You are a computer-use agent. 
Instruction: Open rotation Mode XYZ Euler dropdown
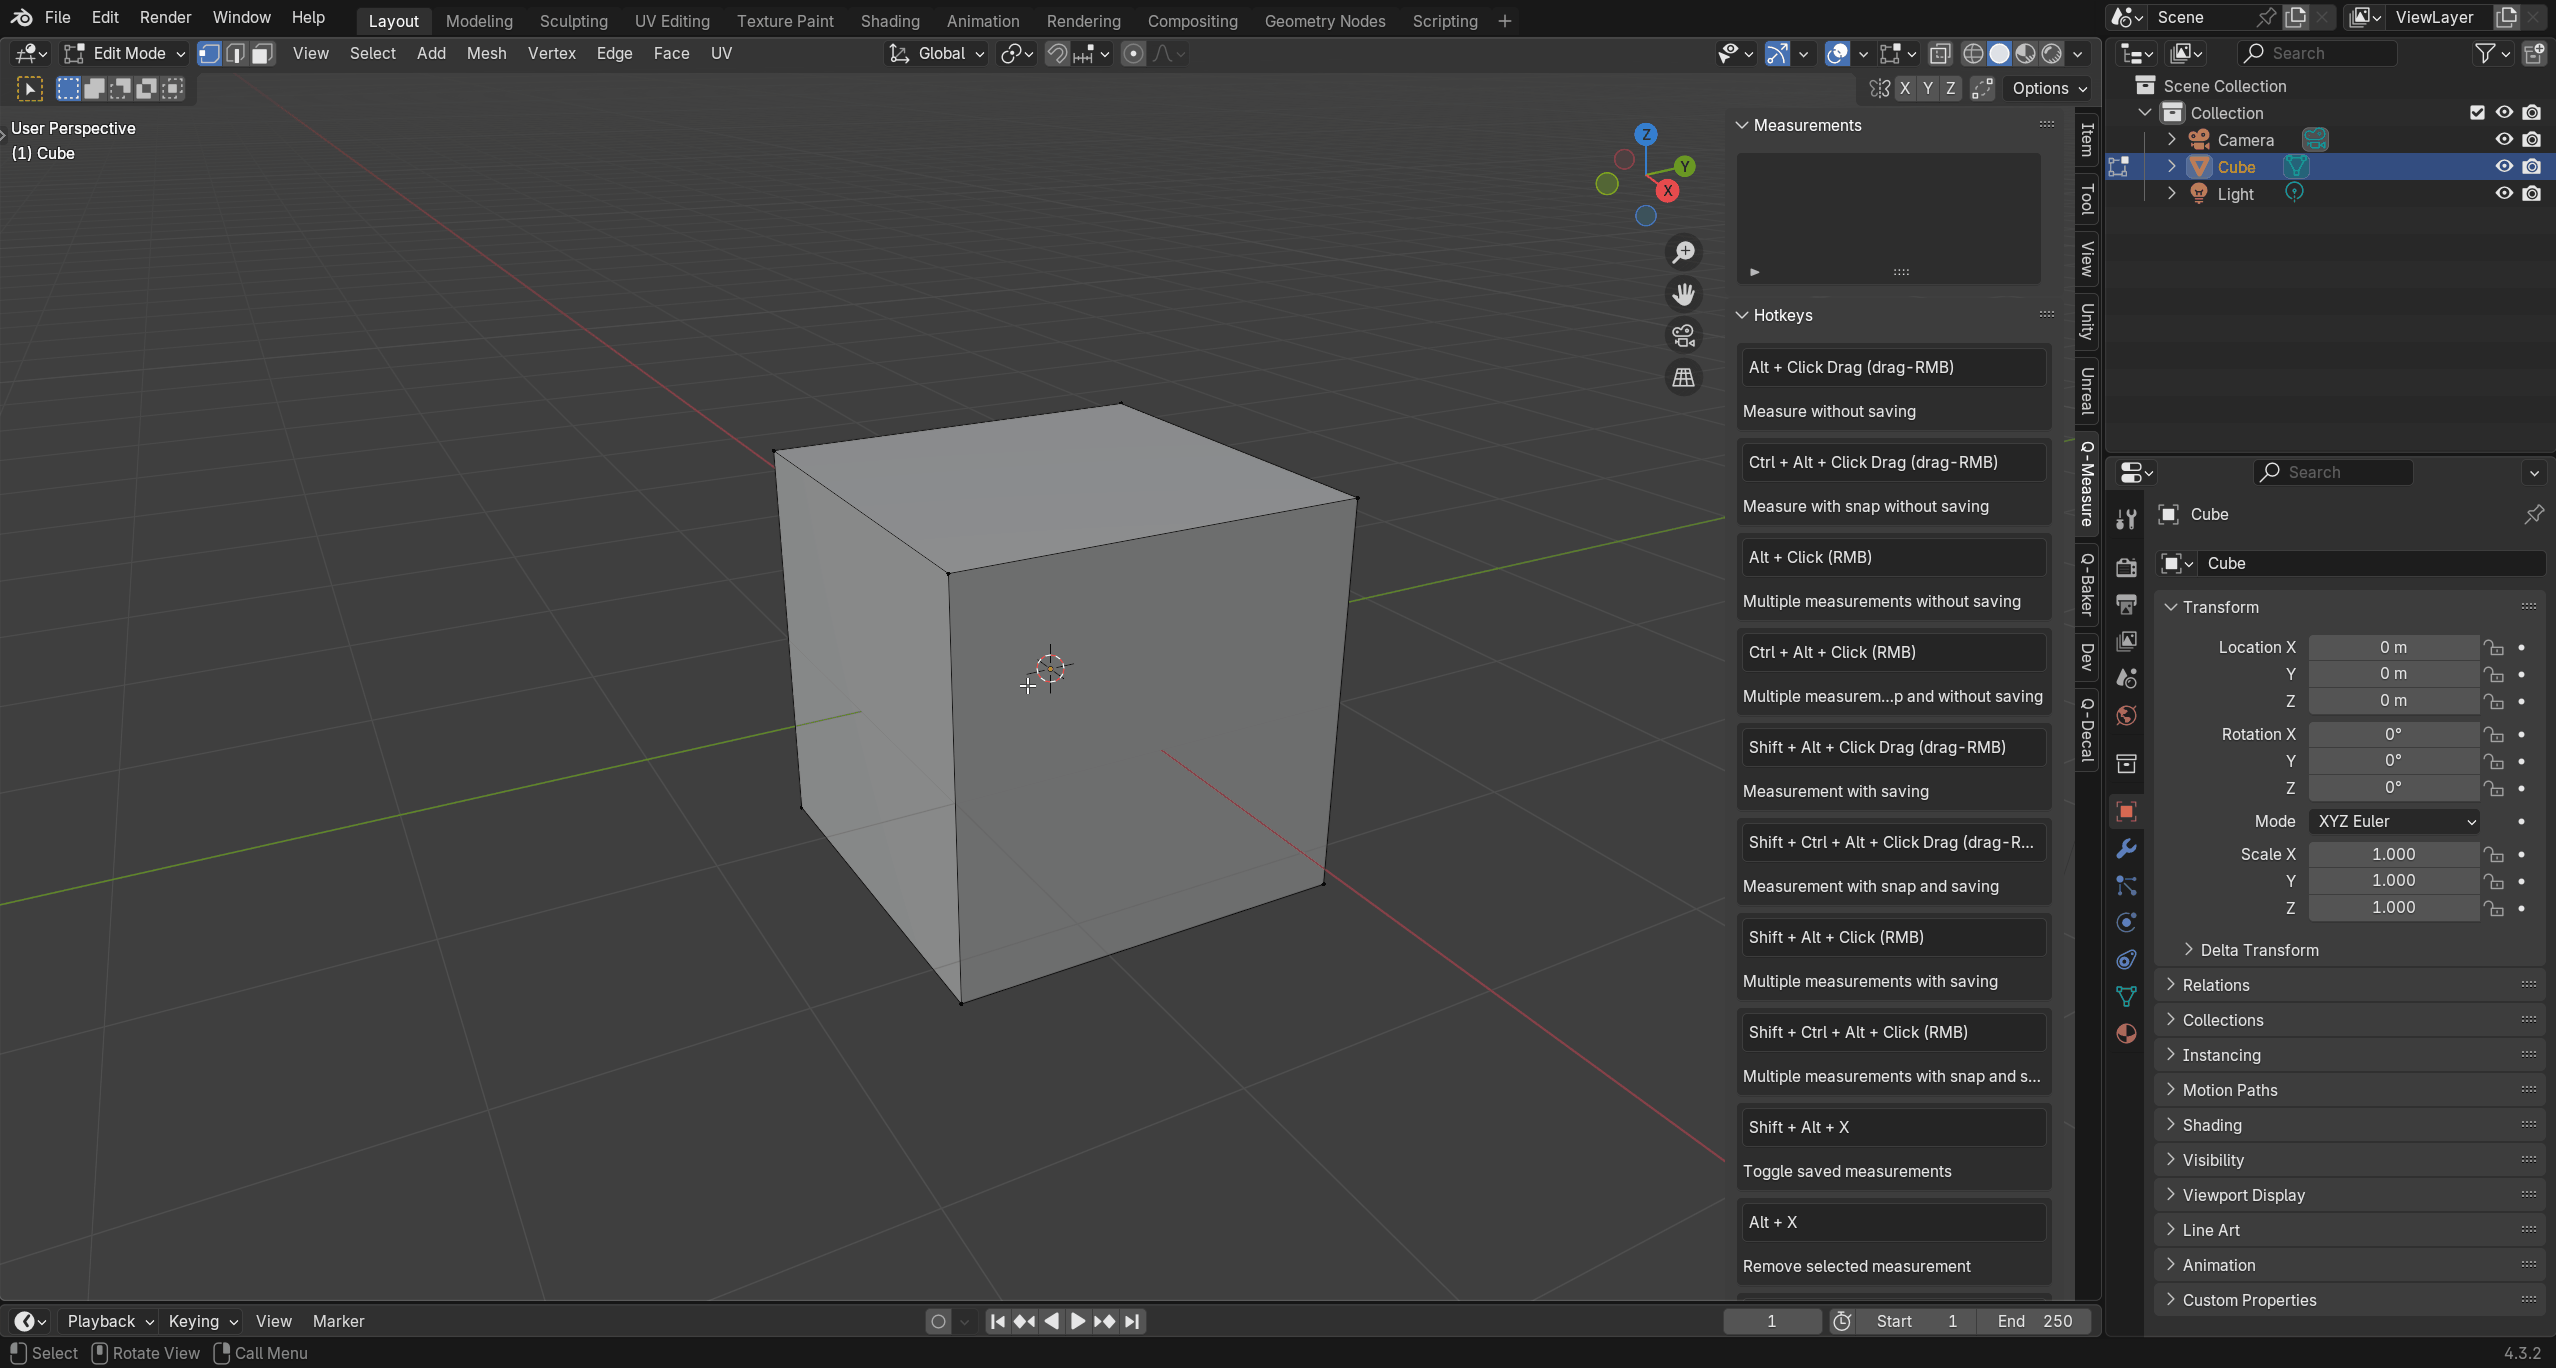click(2395, 821)
